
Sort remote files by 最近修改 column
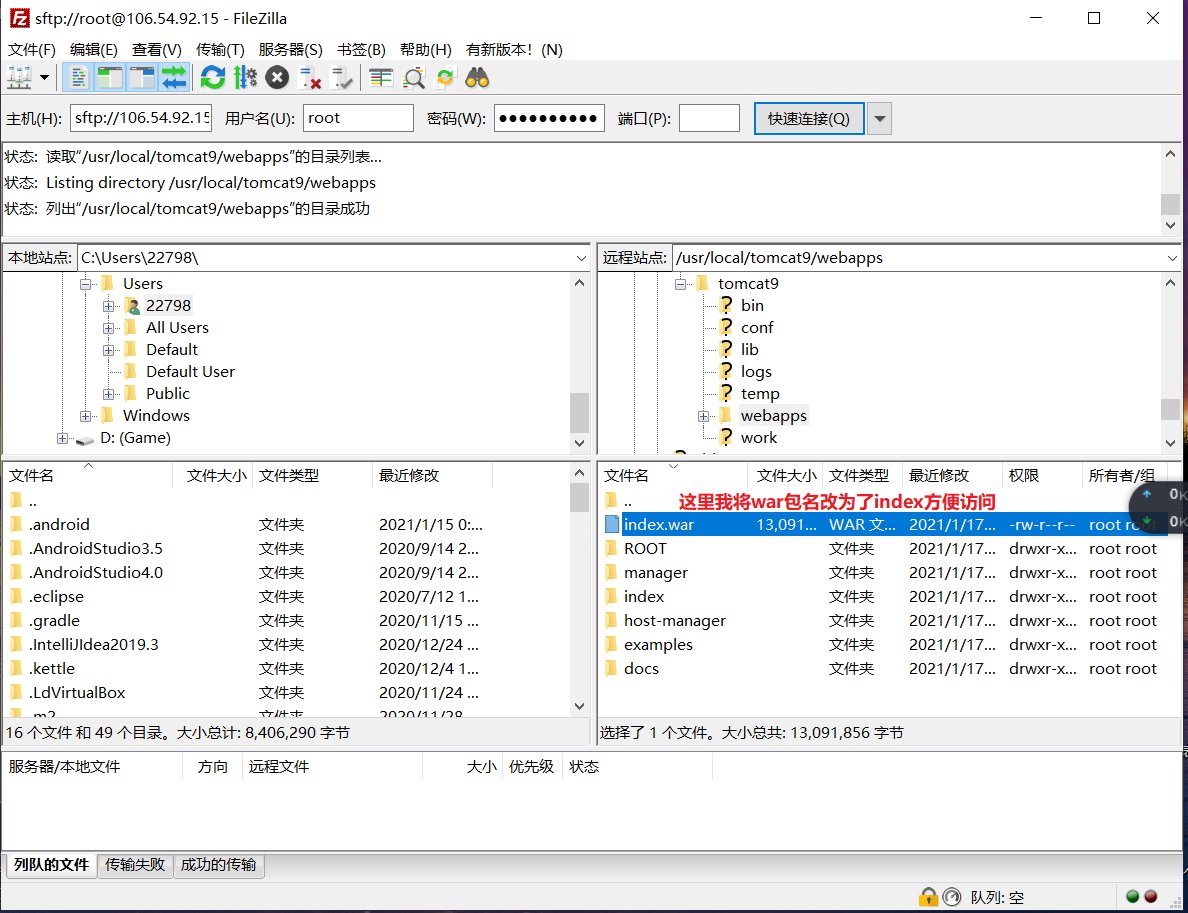[952, 476]
